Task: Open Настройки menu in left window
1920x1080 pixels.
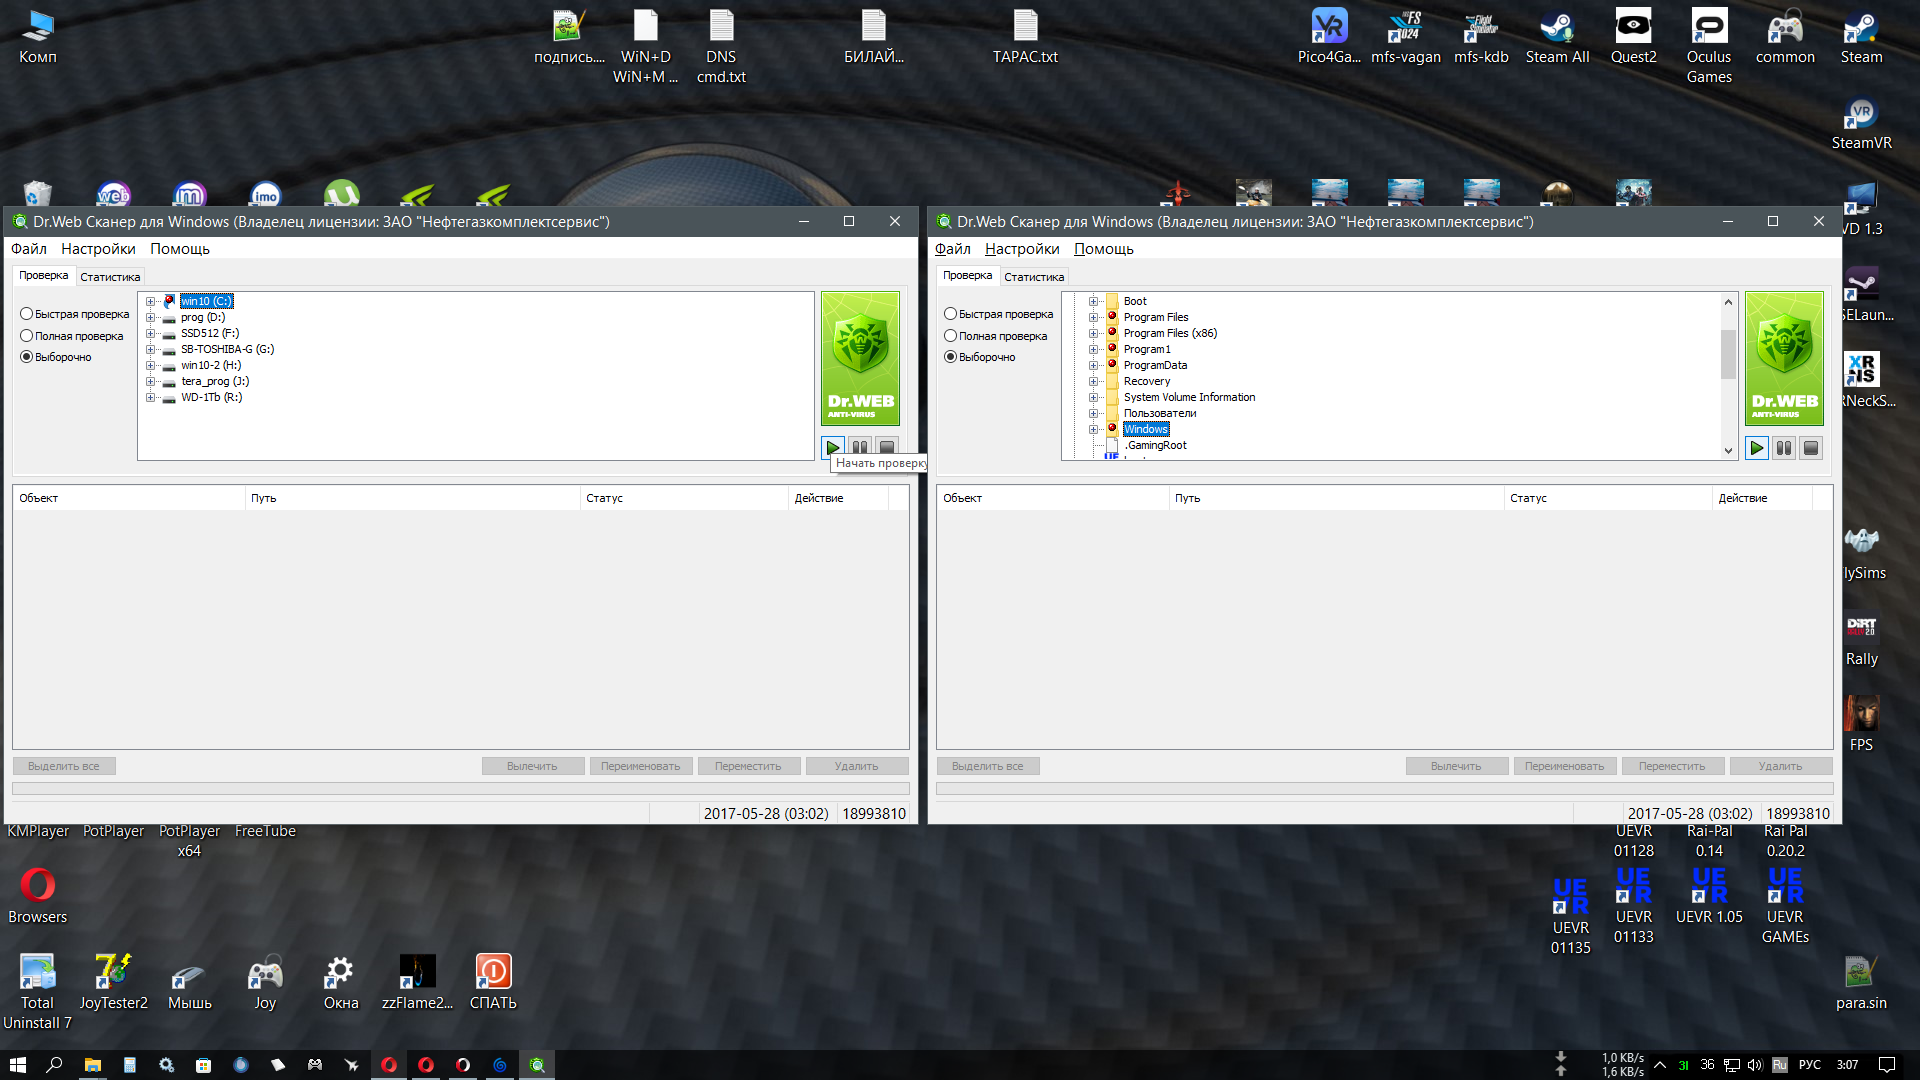Action: (98, 249)
